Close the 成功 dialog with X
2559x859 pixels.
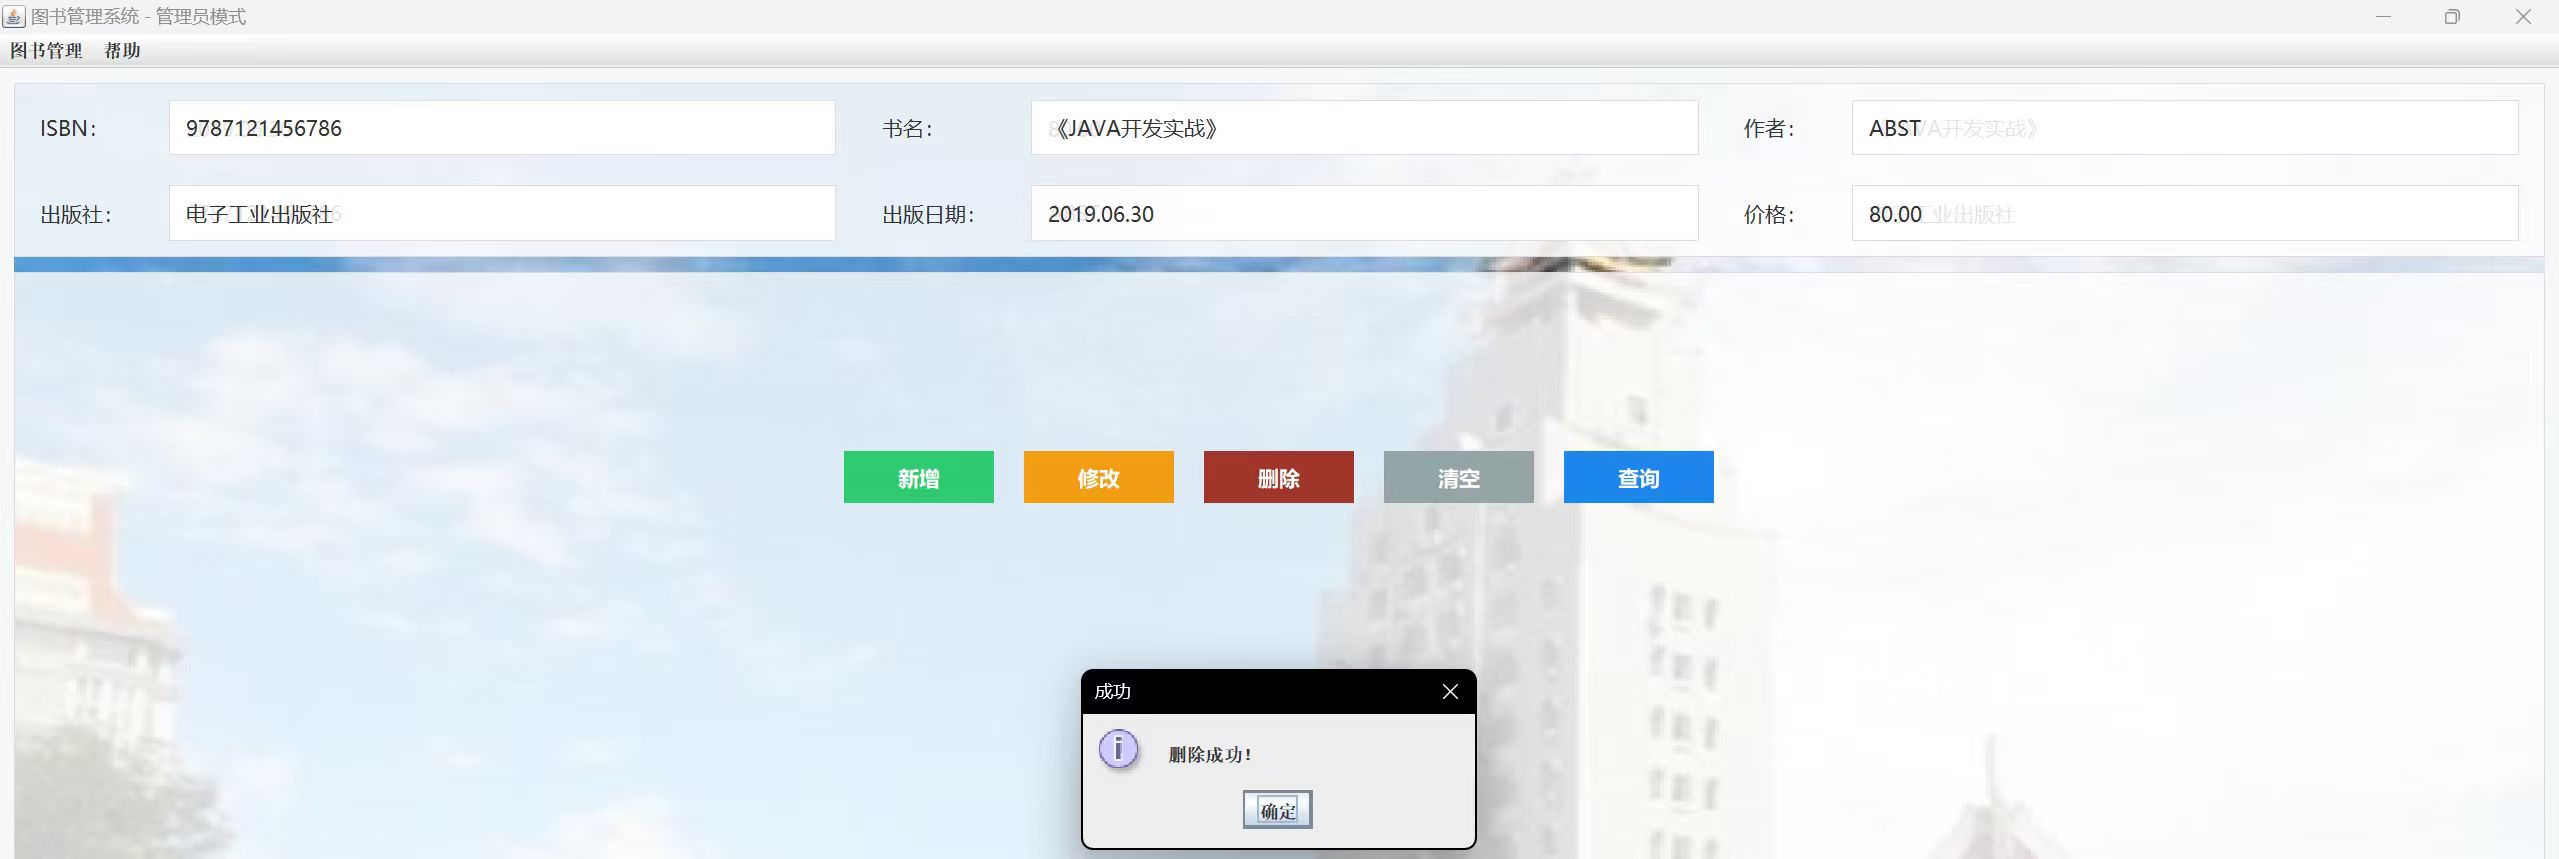click(x=1450, y=692)
